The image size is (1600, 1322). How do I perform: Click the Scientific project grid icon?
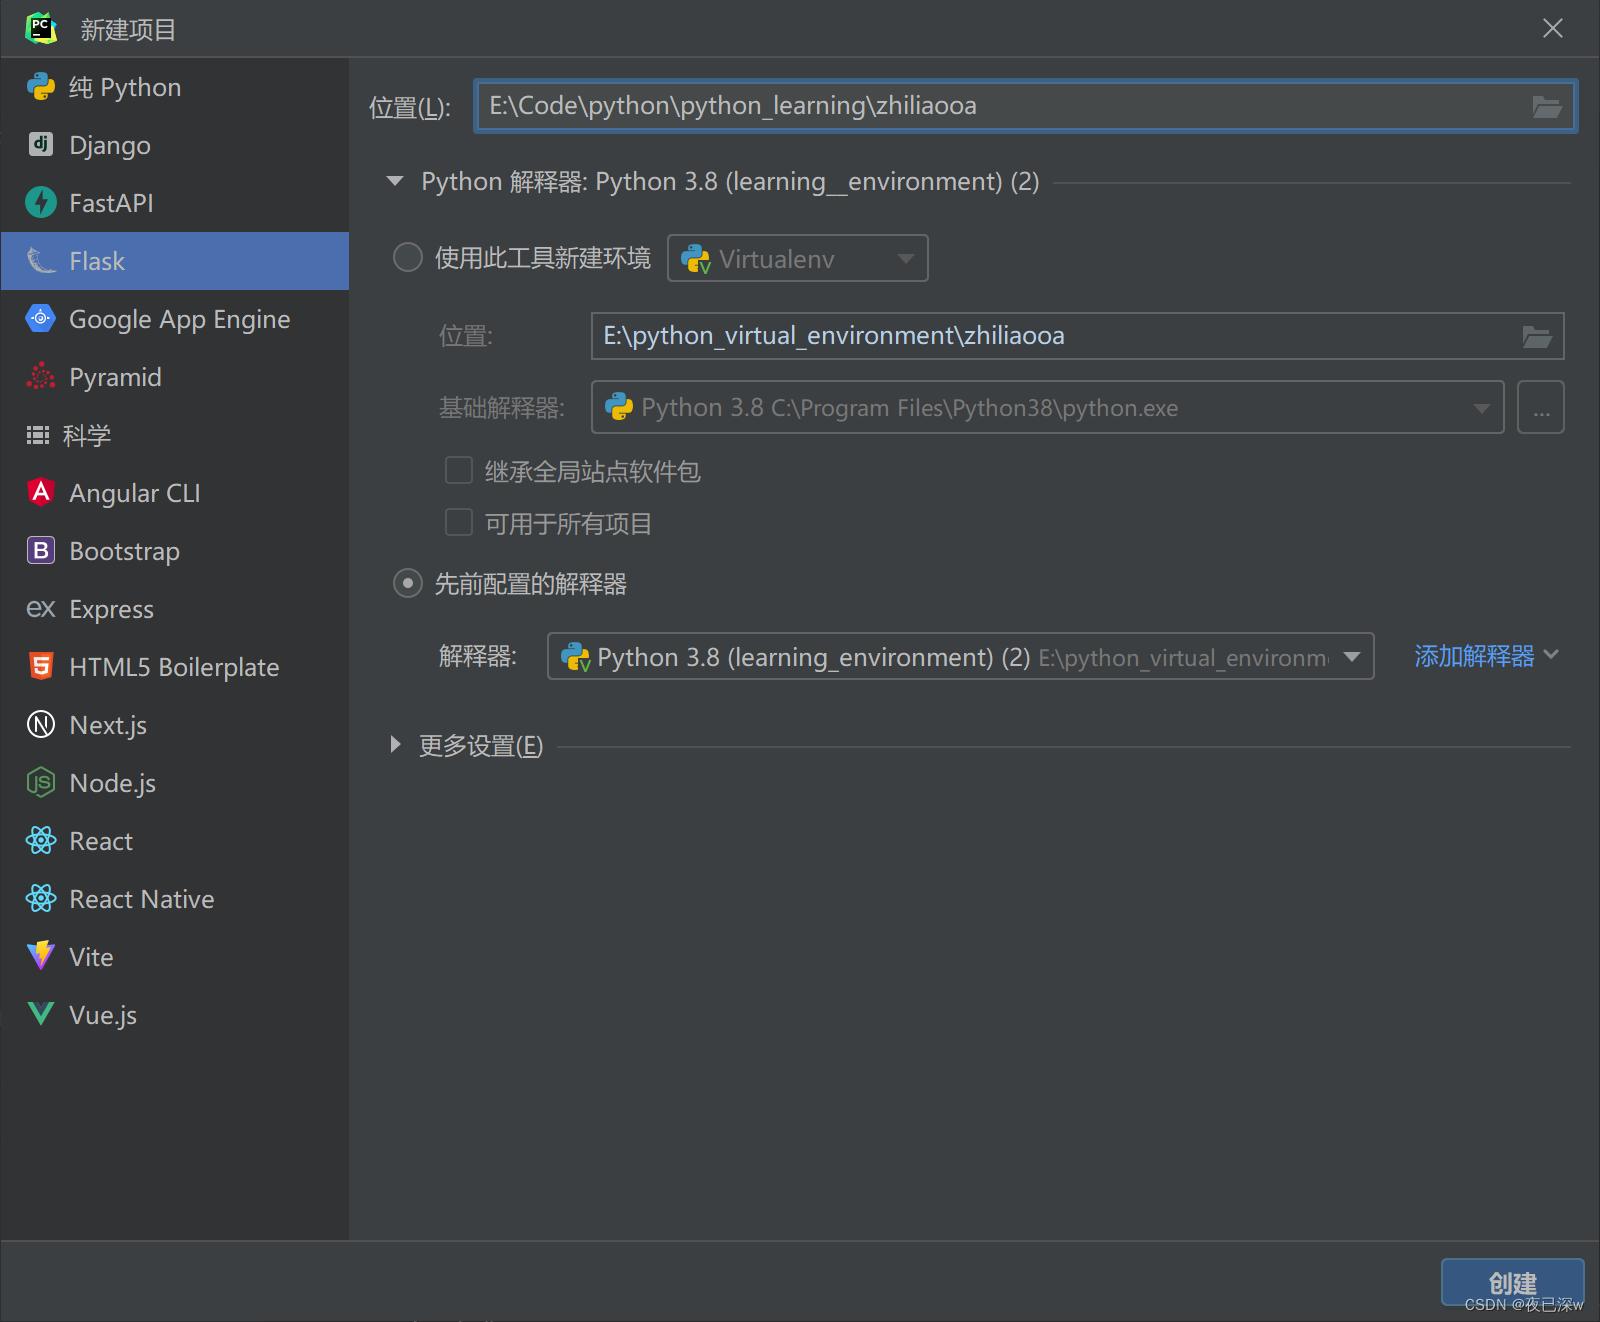(x=38, y=434)
